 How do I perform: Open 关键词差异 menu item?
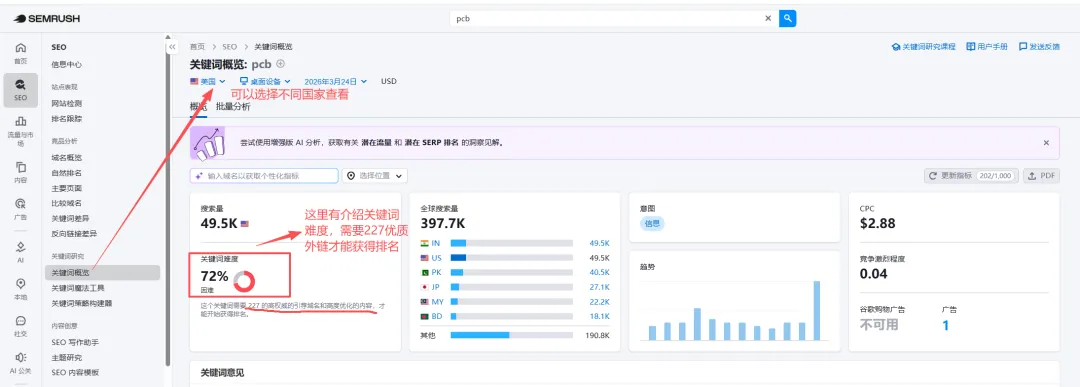point(70,218)
